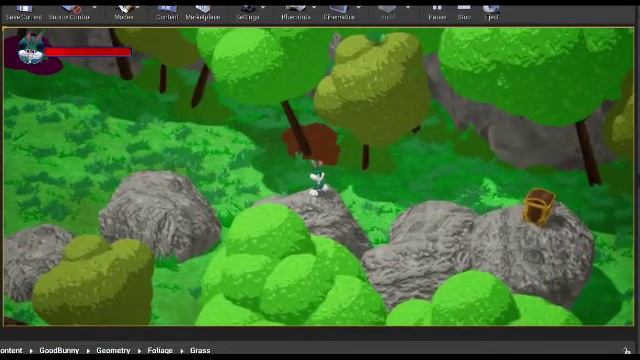Screen dimensions: 640x360
Task: Expand the Build options dropdown arrow
Action: coord(408,7)
